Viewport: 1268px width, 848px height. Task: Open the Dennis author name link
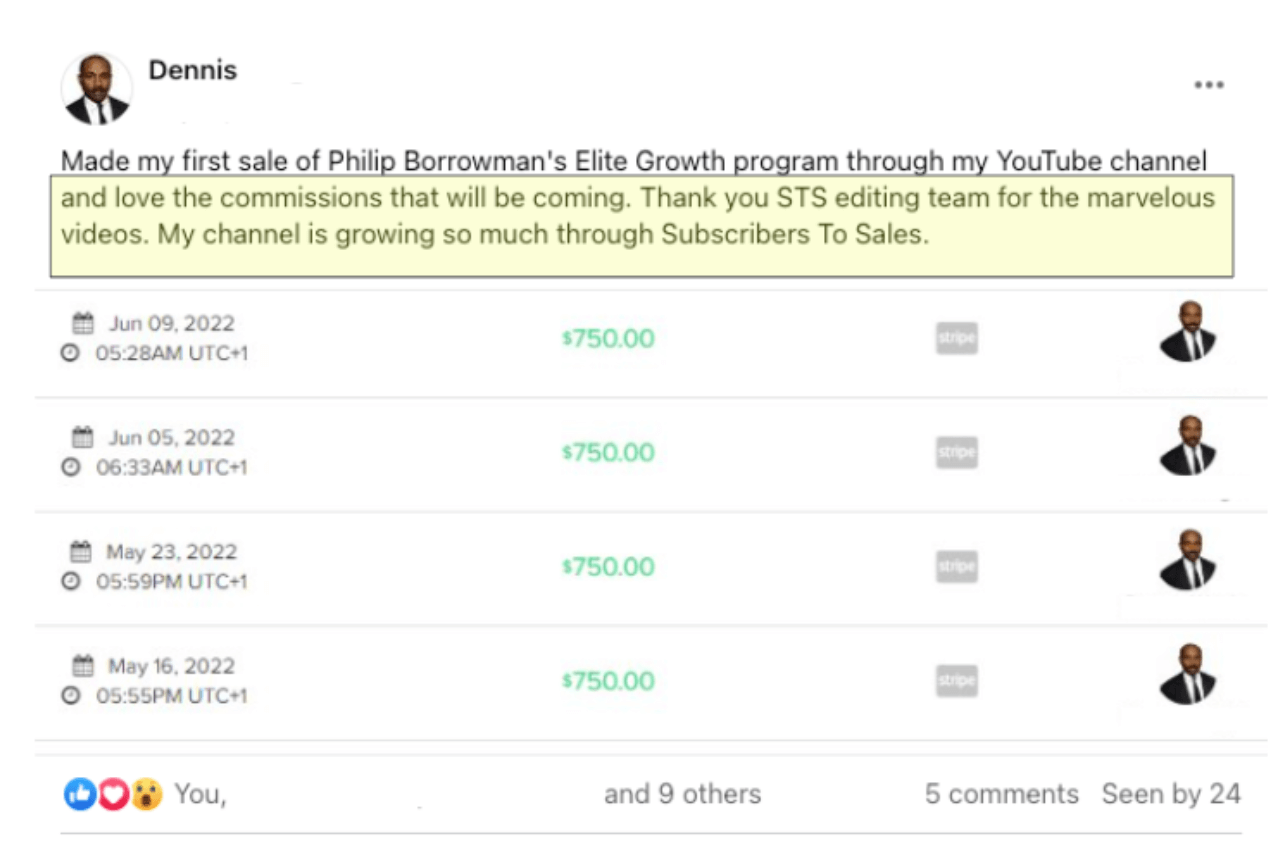pos(192,70)
